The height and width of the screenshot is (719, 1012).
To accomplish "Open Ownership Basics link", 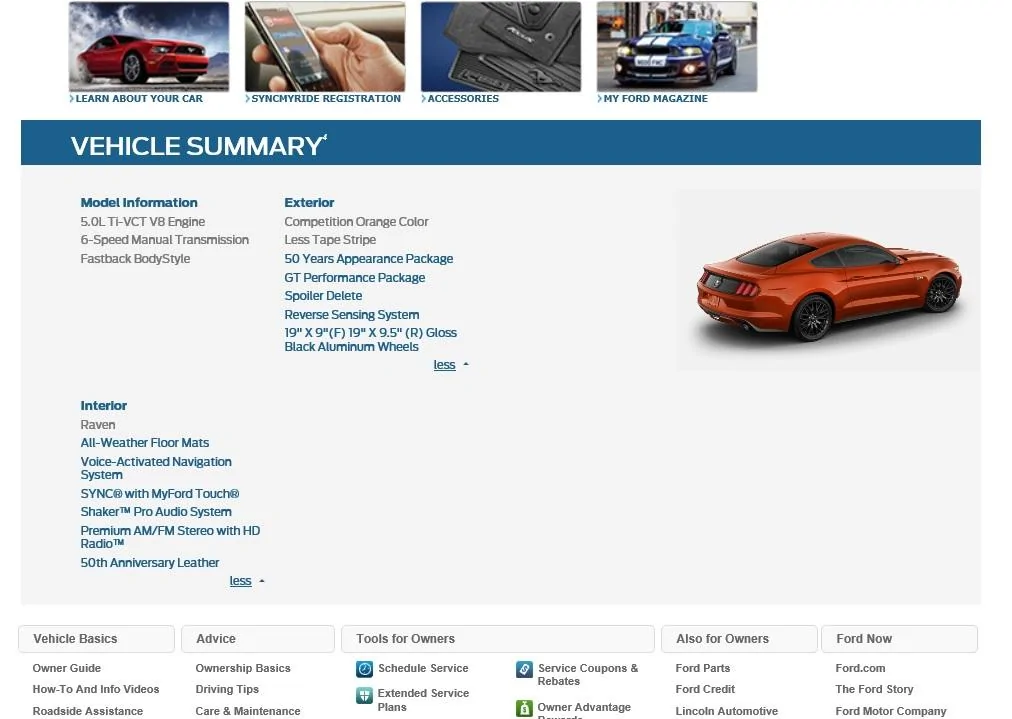I will coord(243,668).
